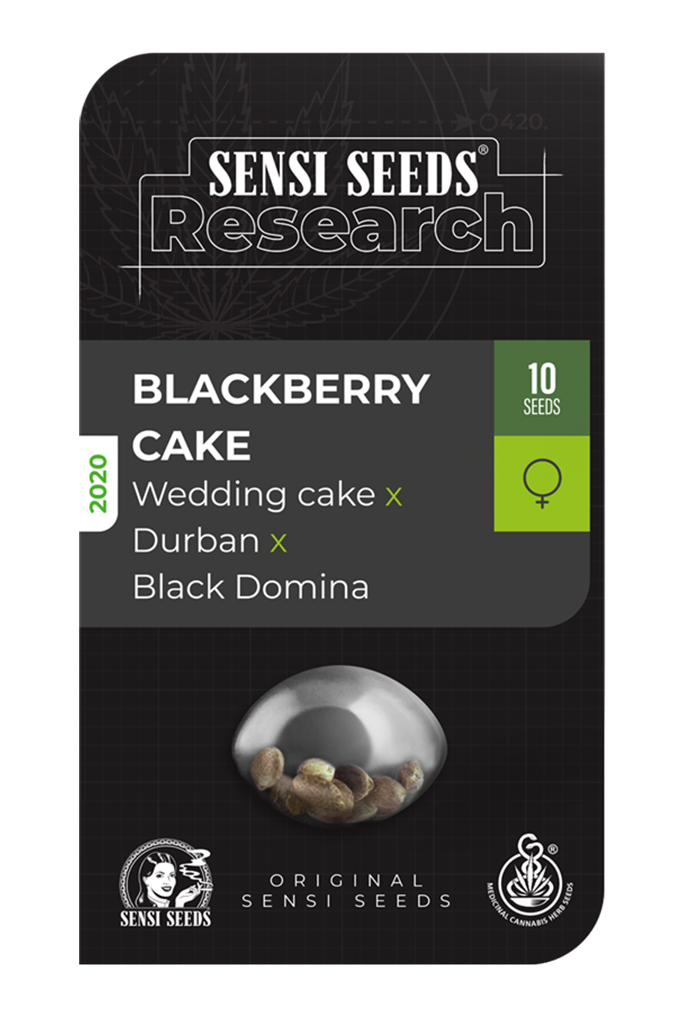Click the Sensi Seeds Research logo
This screenshot has width=683, height=1024.
pyautogui.click(x=343, y=202)
